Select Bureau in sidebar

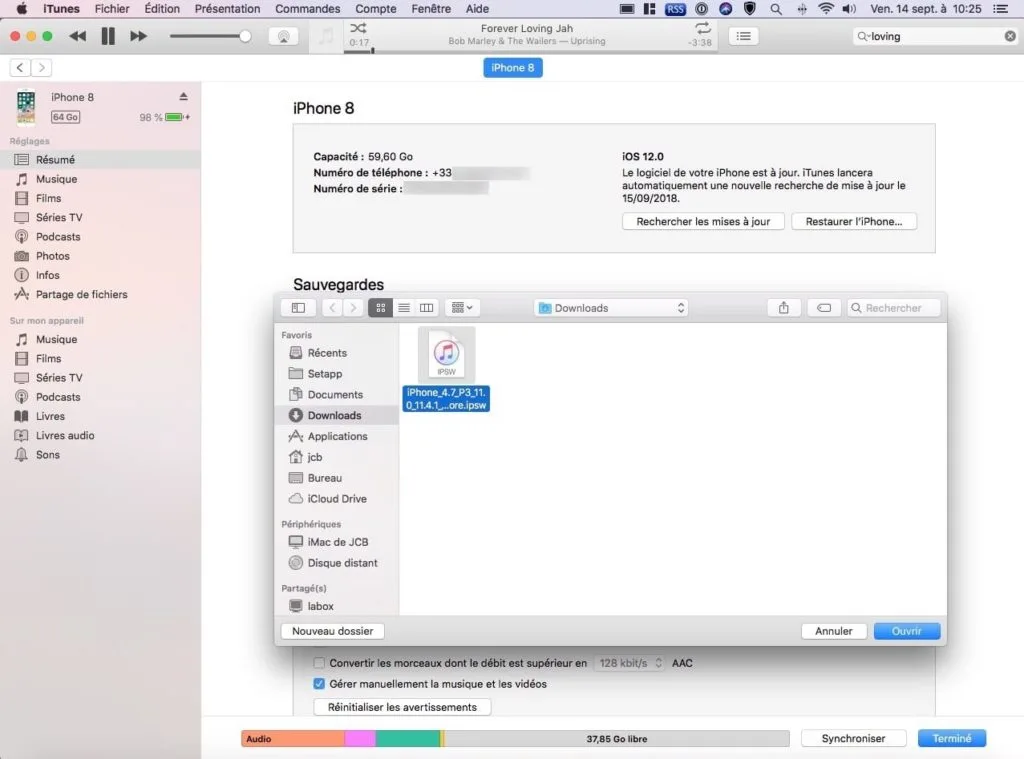(x=337, y=478)
